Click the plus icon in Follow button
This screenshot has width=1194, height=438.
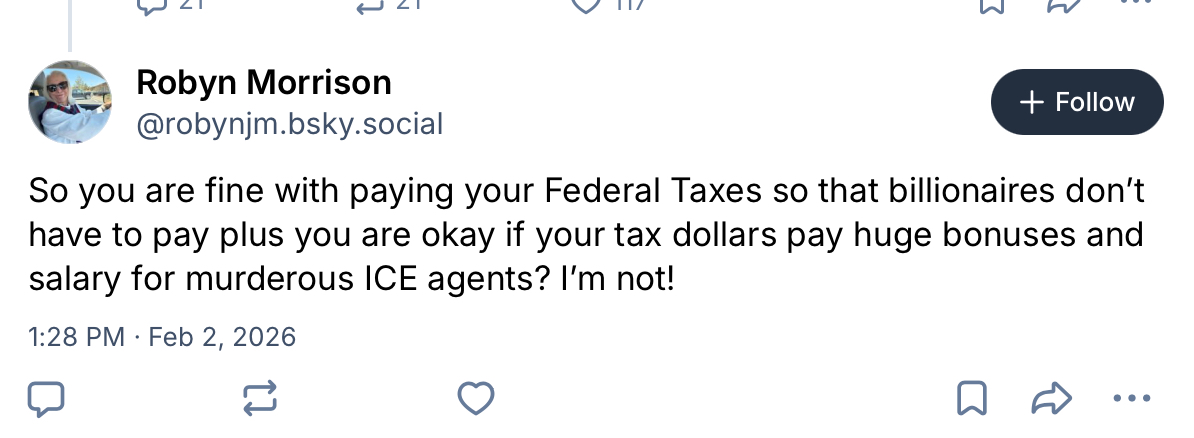click(x=1029, y=102)
